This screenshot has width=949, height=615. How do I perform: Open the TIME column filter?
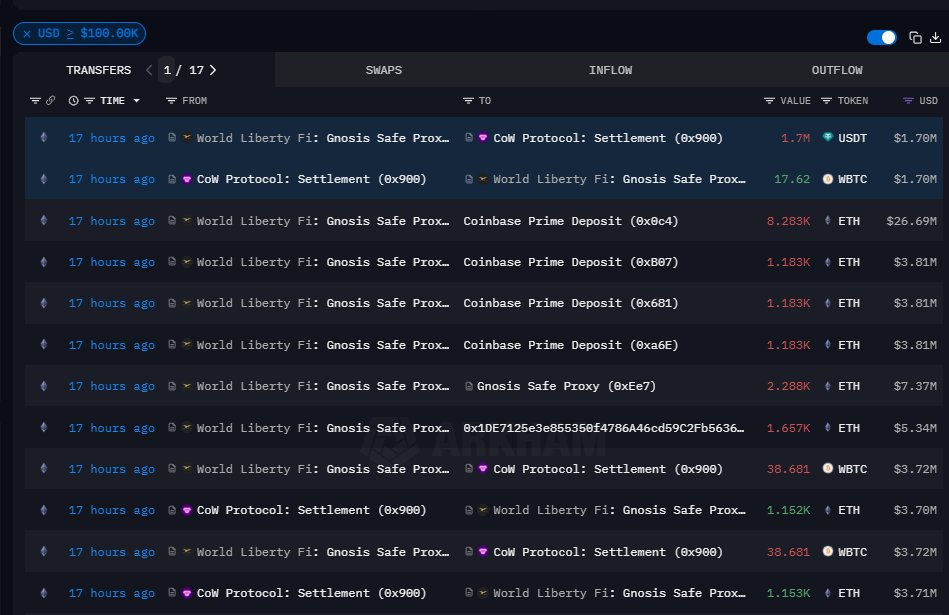click(x=89, y=100)
